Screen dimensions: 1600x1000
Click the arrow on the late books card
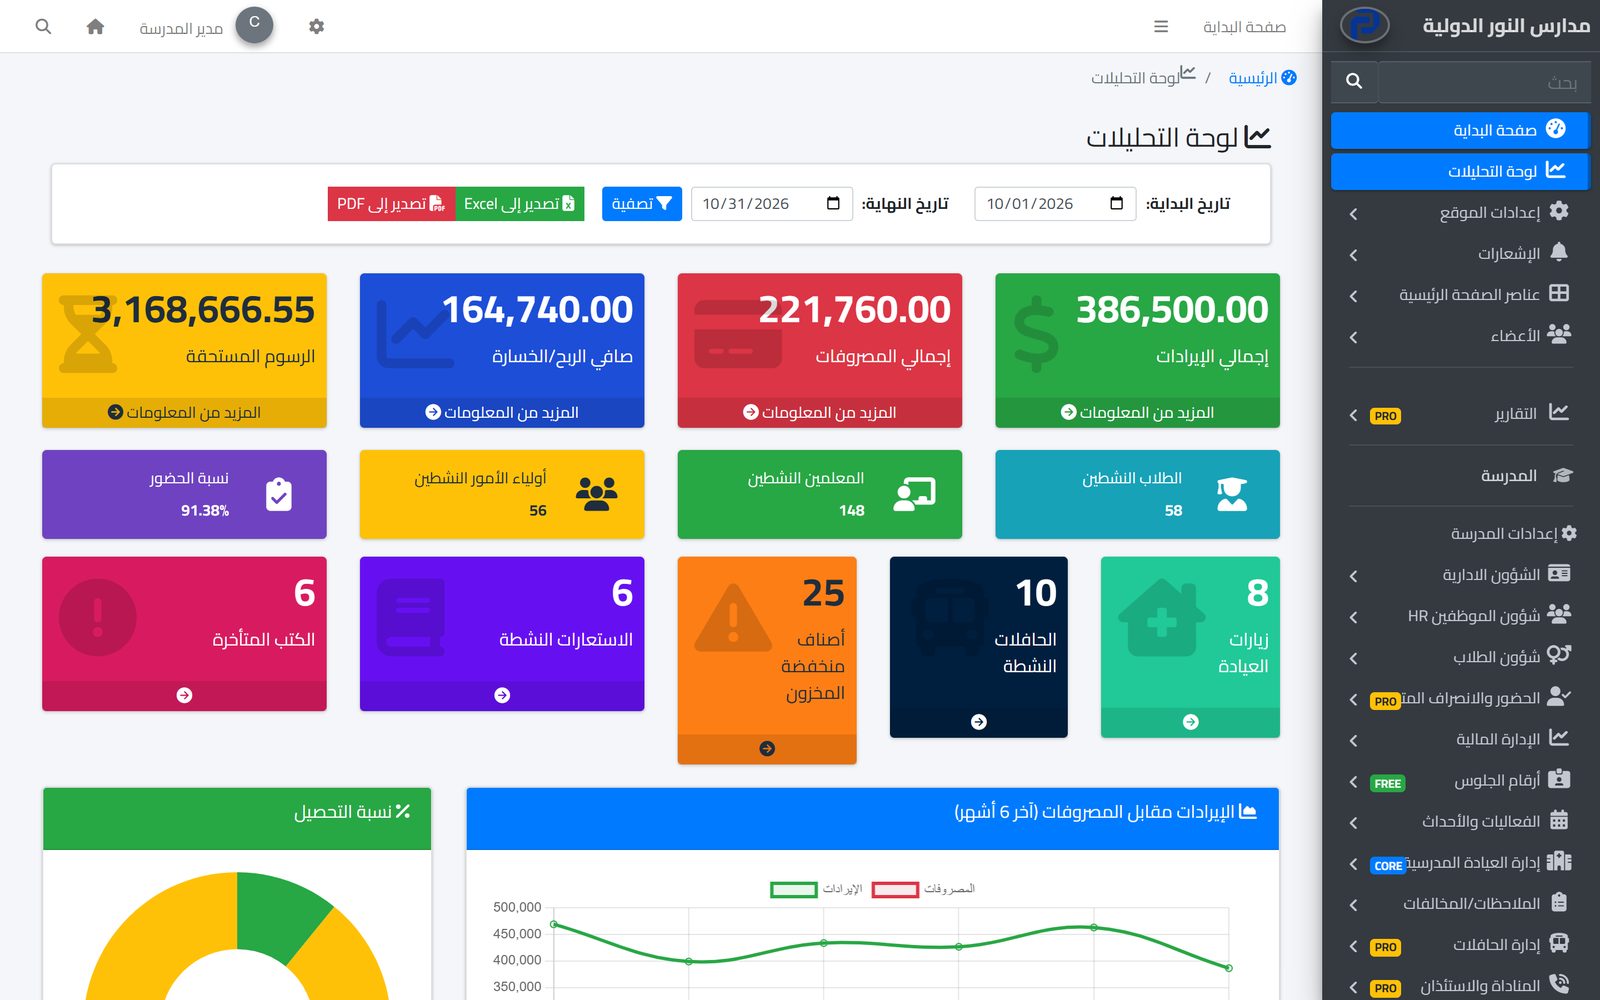pyautogui.click(x=184, y=695)
